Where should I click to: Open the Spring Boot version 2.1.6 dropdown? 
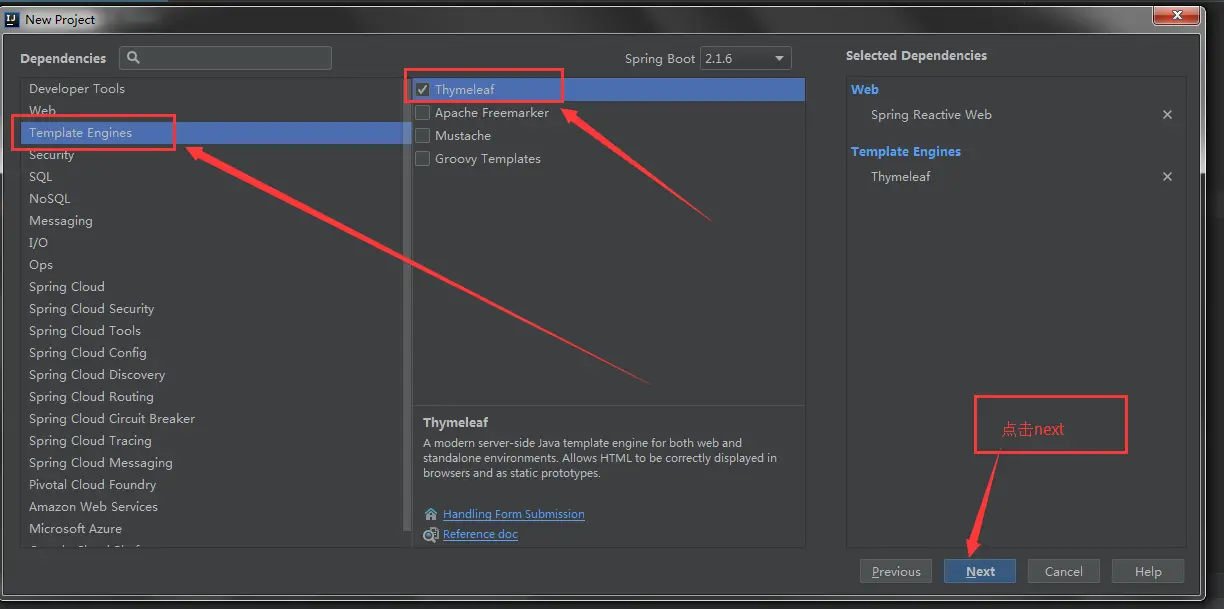coord(746,59)
